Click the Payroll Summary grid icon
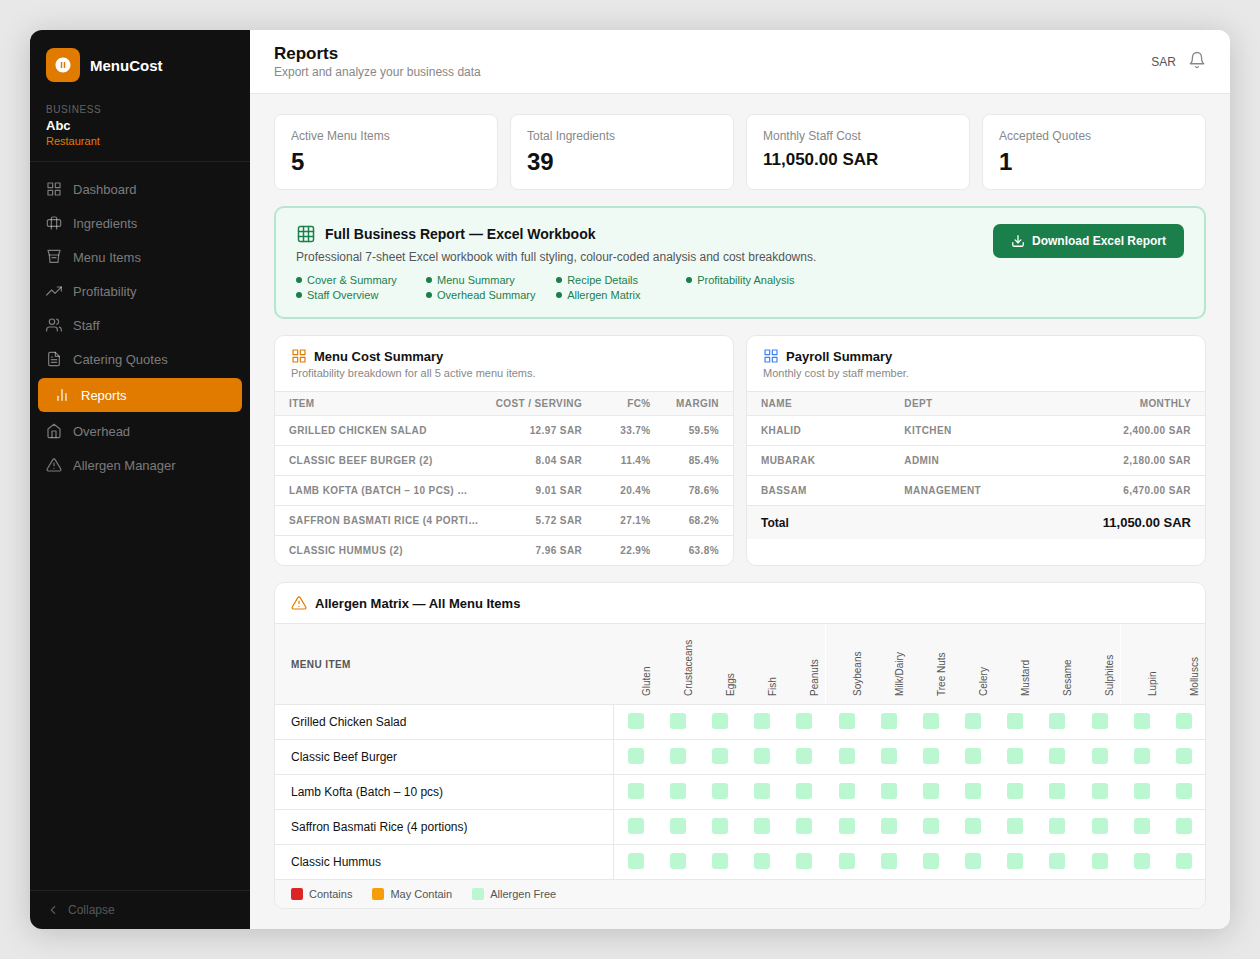This screenshot has width=1260, height=959. 771,356
